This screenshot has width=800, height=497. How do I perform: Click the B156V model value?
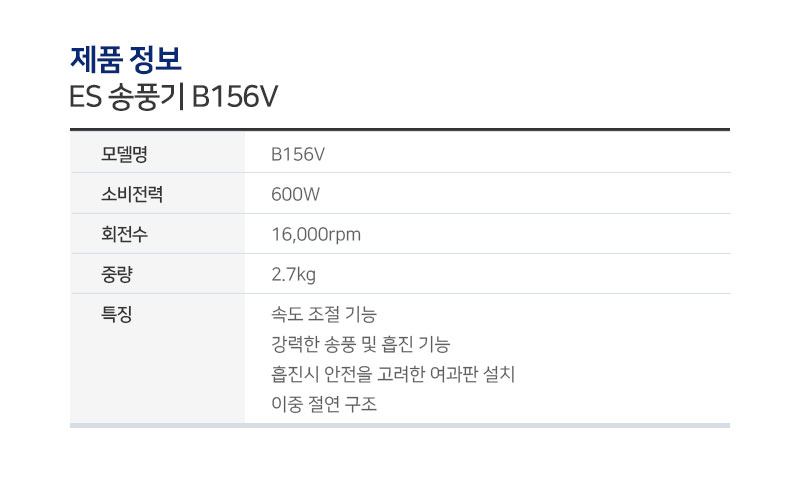(298, 154)
